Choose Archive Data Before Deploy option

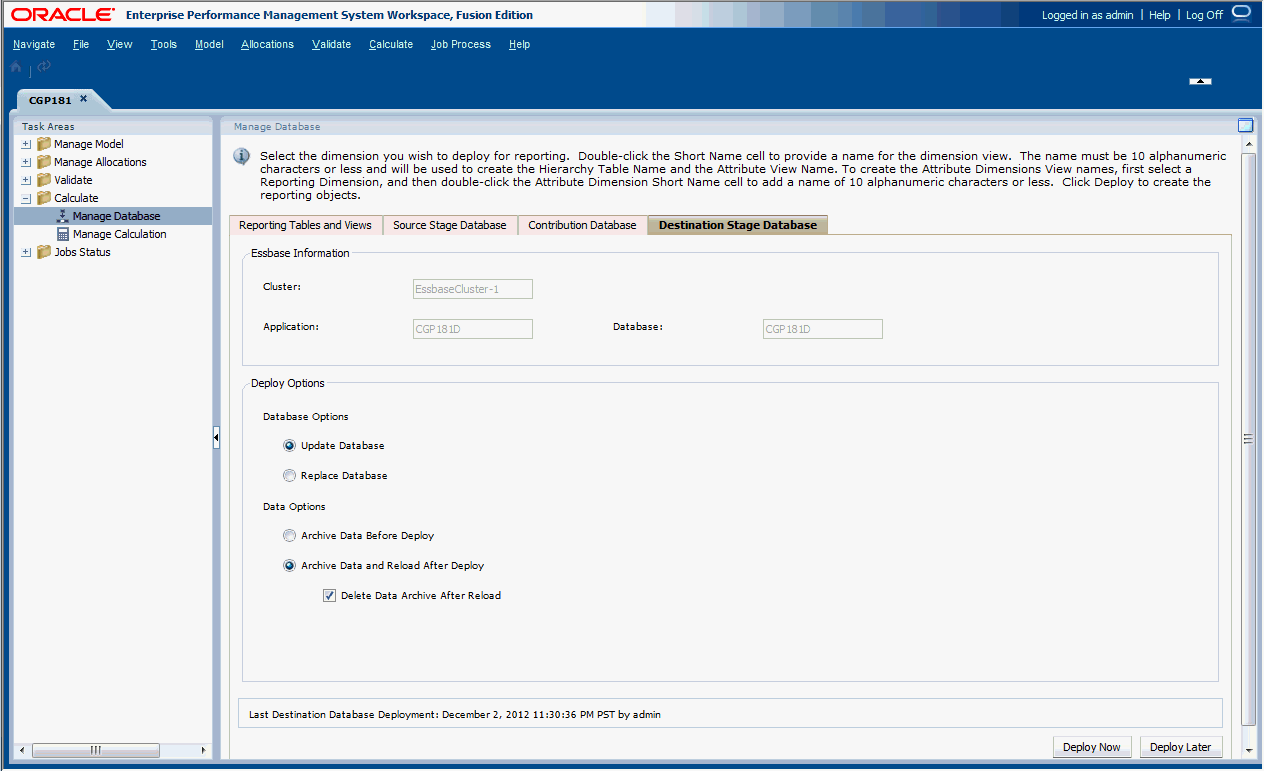pyautogui.click(x=290, y=536)
